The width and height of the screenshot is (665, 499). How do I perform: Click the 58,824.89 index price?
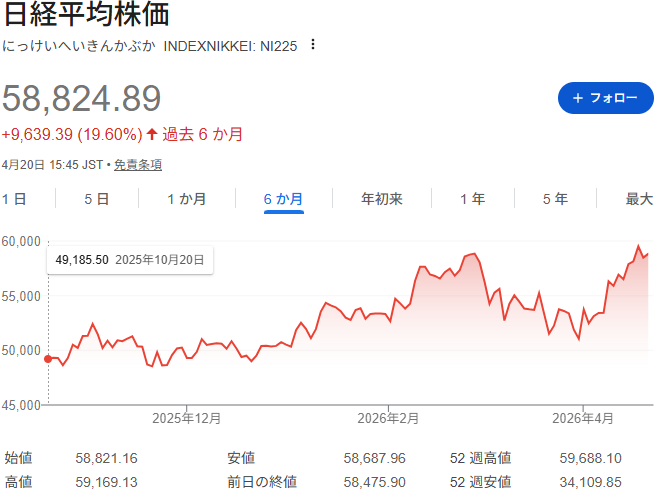82,98
